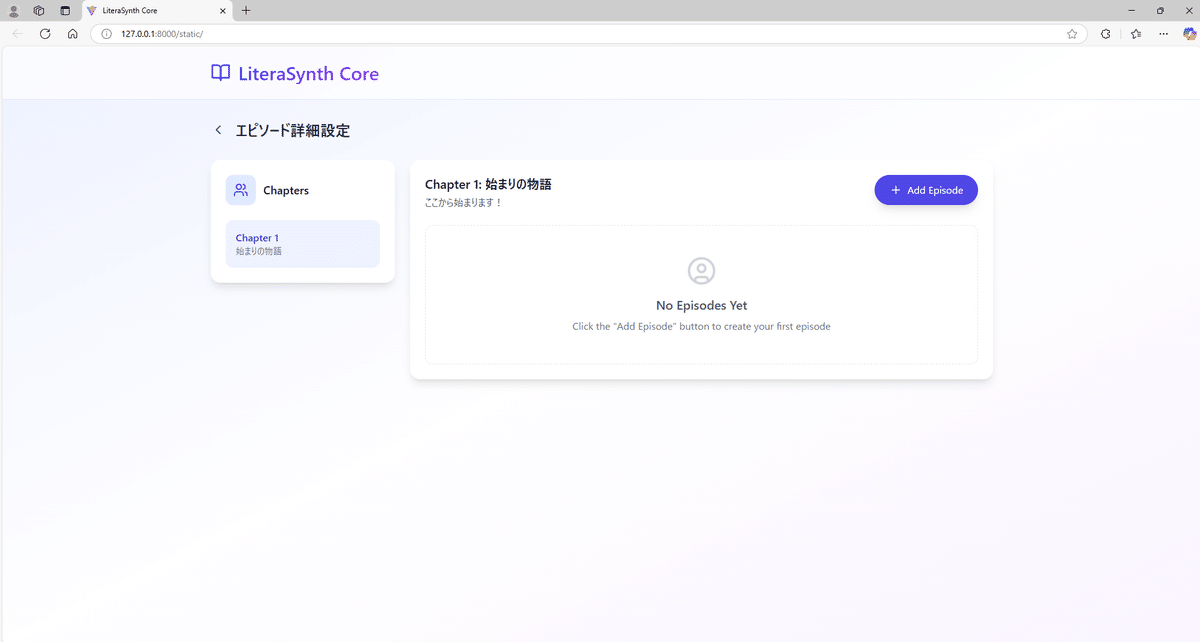1200x642 pixels.
Task: Click the tab search icon at top left
Action: pos(13,10)
